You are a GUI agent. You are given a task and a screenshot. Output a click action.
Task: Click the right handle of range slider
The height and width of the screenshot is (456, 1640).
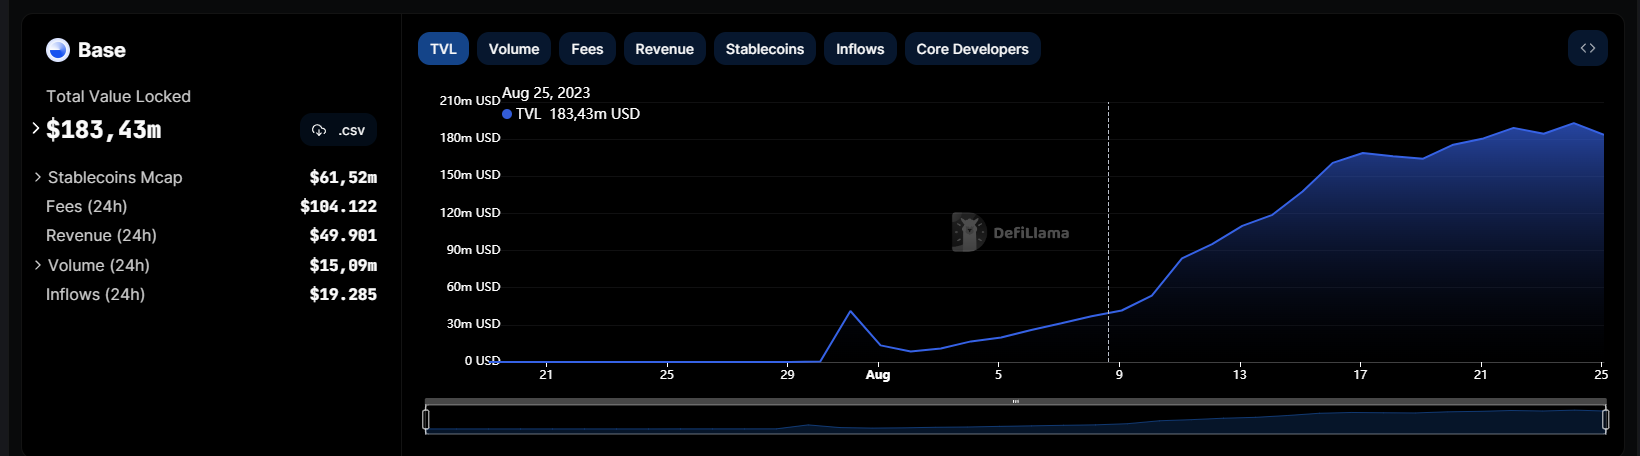[1605, 419]
